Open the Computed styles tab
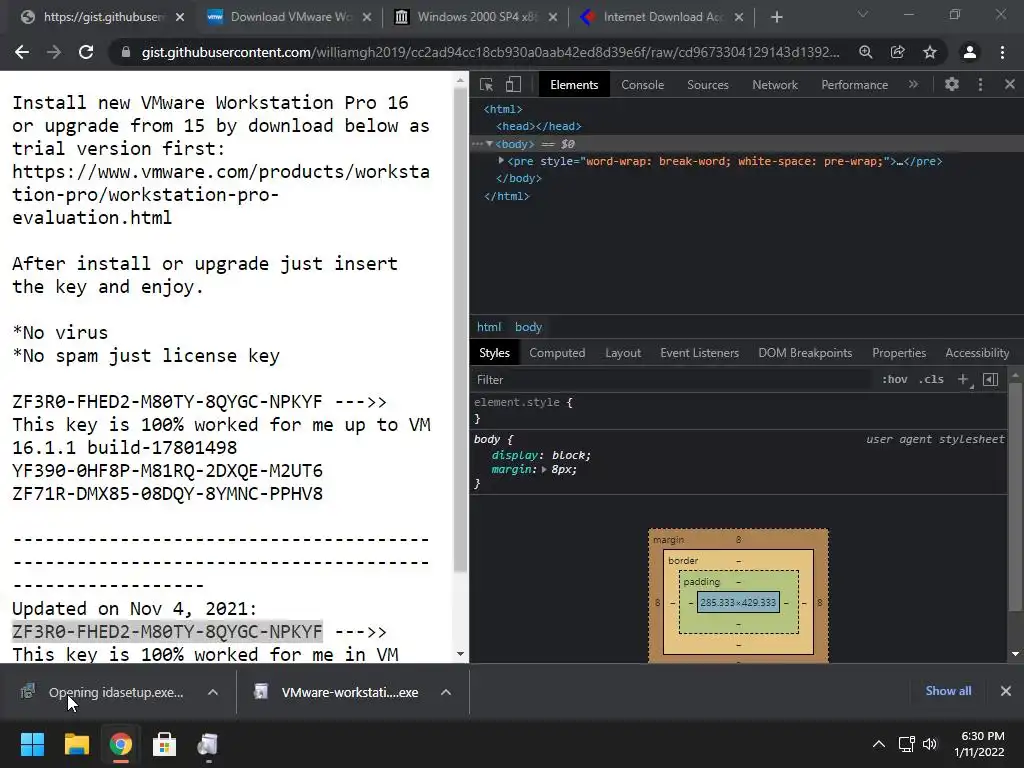The image size is (1024, 768). [x=557, y=353]
